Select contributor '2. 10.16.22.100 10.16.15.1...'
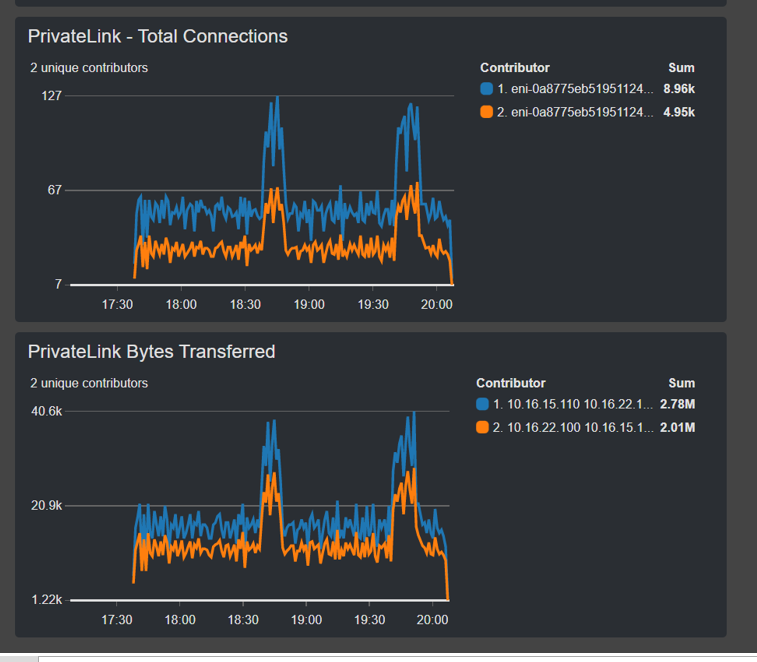 (573, 427)
